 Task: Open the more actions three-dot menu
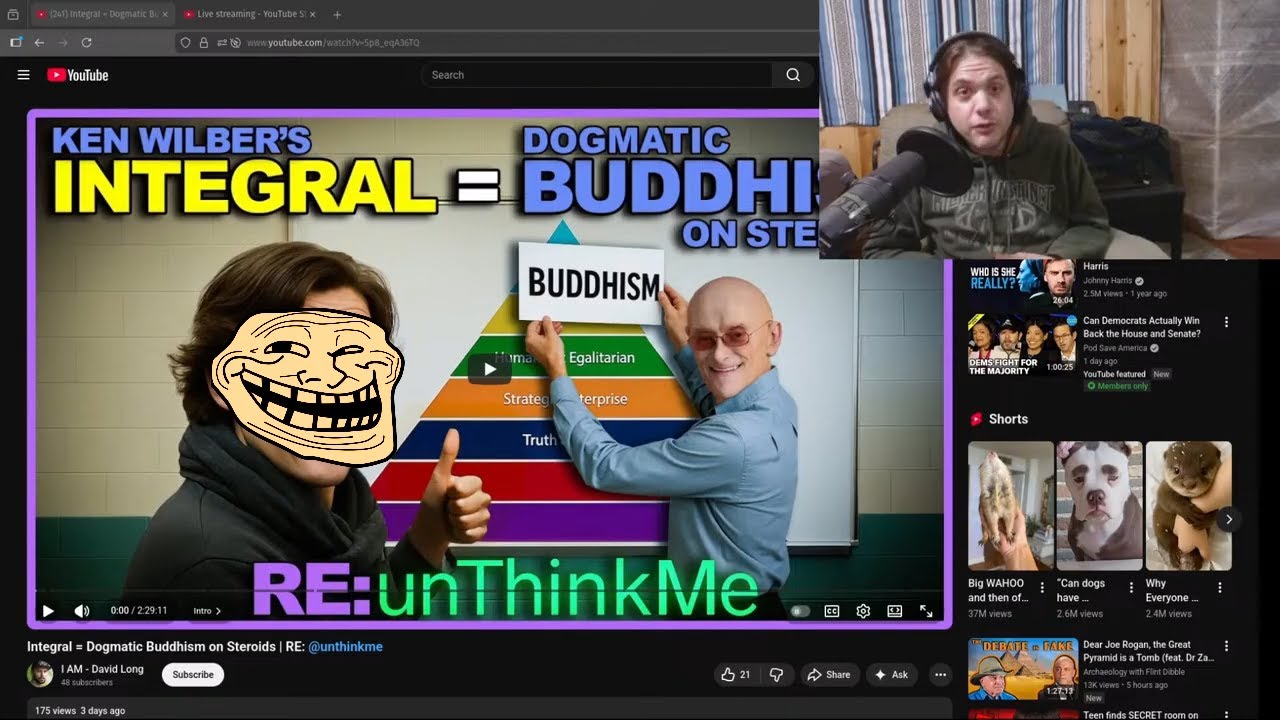coord(940,675)
